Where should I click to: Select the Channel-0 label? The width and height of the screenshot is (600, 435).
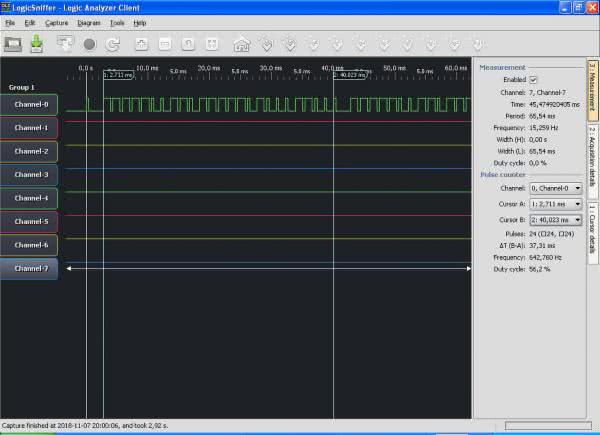(30, 104)
